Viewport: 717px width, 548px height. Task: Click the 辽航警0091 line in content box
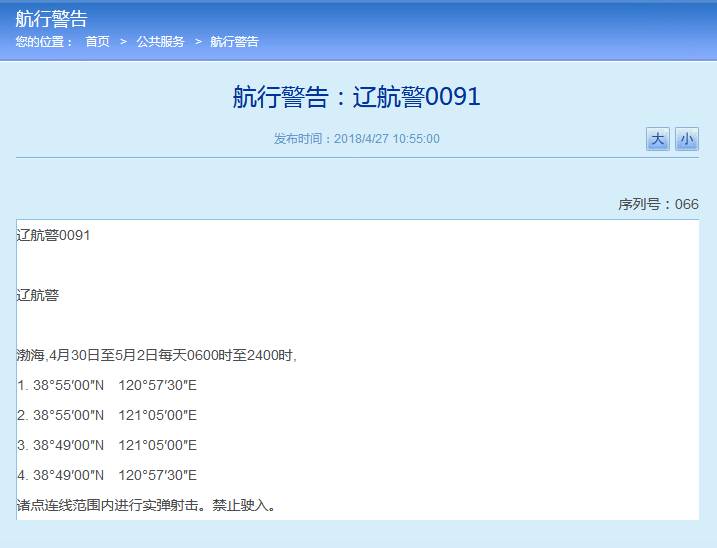54,235
